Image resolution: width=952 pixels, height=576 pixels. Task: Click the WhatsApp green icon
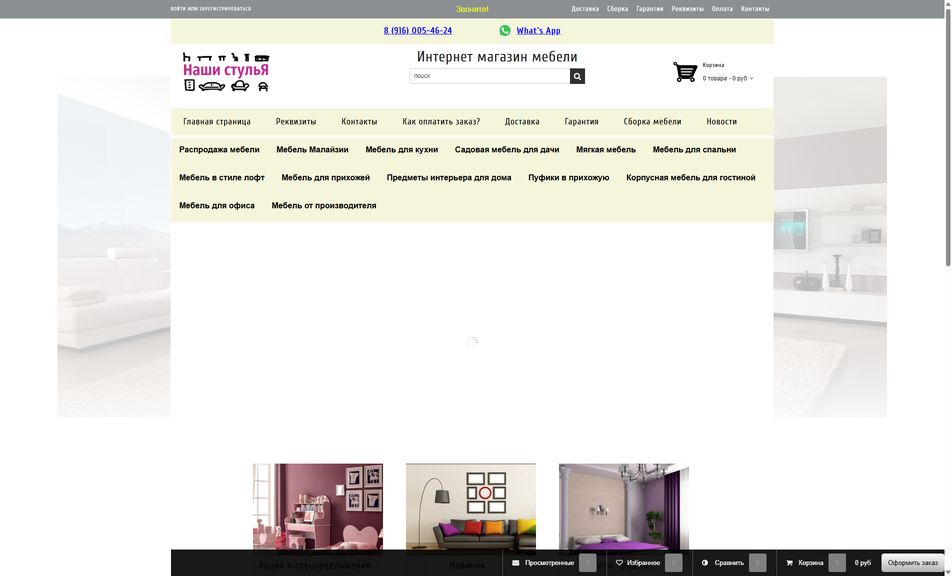pos(505,30)
